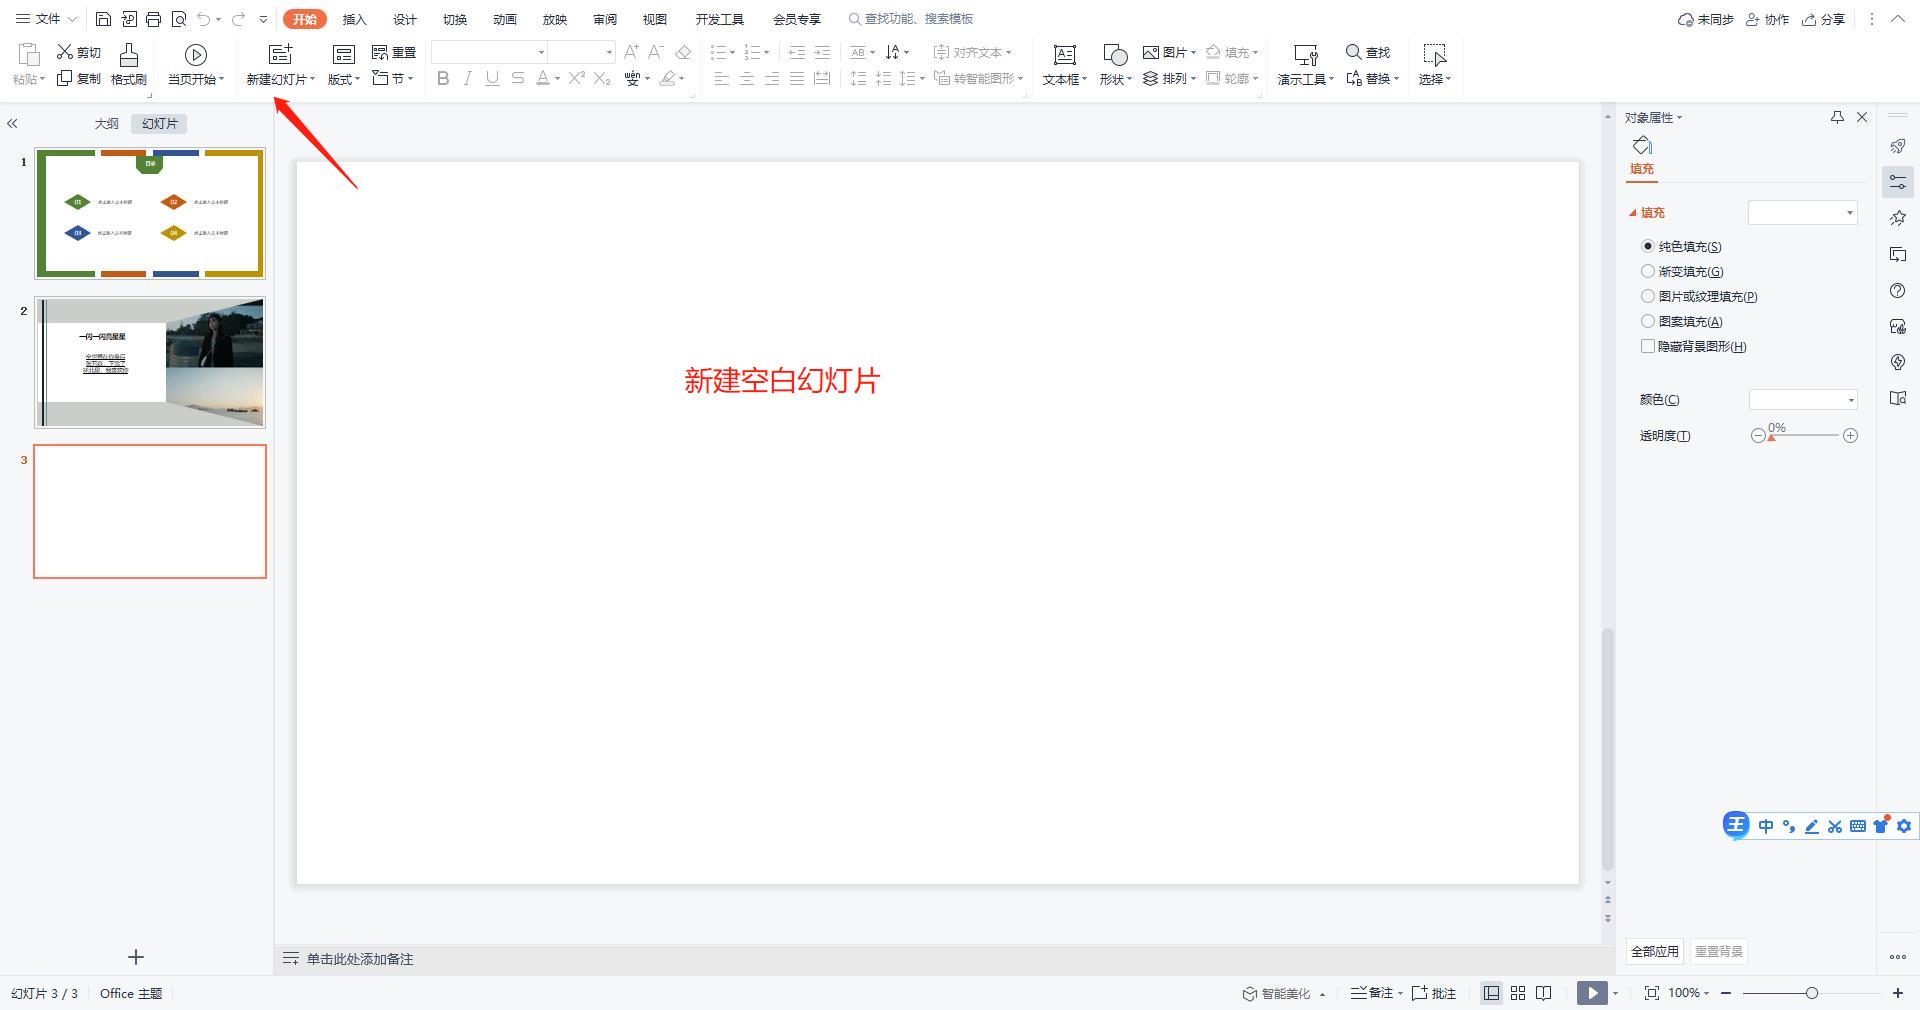The height and width of the screenshot is (1010, 1920).
Task: Open 查找 find tool
Action: click(1368, 52)
